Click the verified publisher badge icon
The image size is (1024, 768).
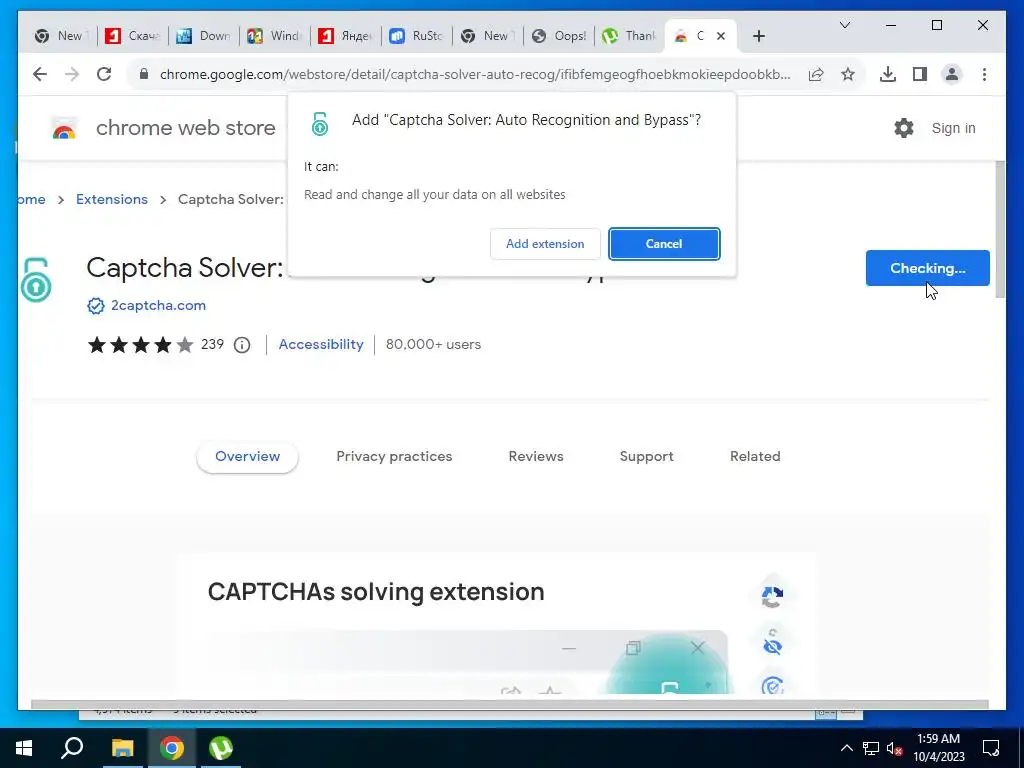pyautogui.click(x=96, y=306)
